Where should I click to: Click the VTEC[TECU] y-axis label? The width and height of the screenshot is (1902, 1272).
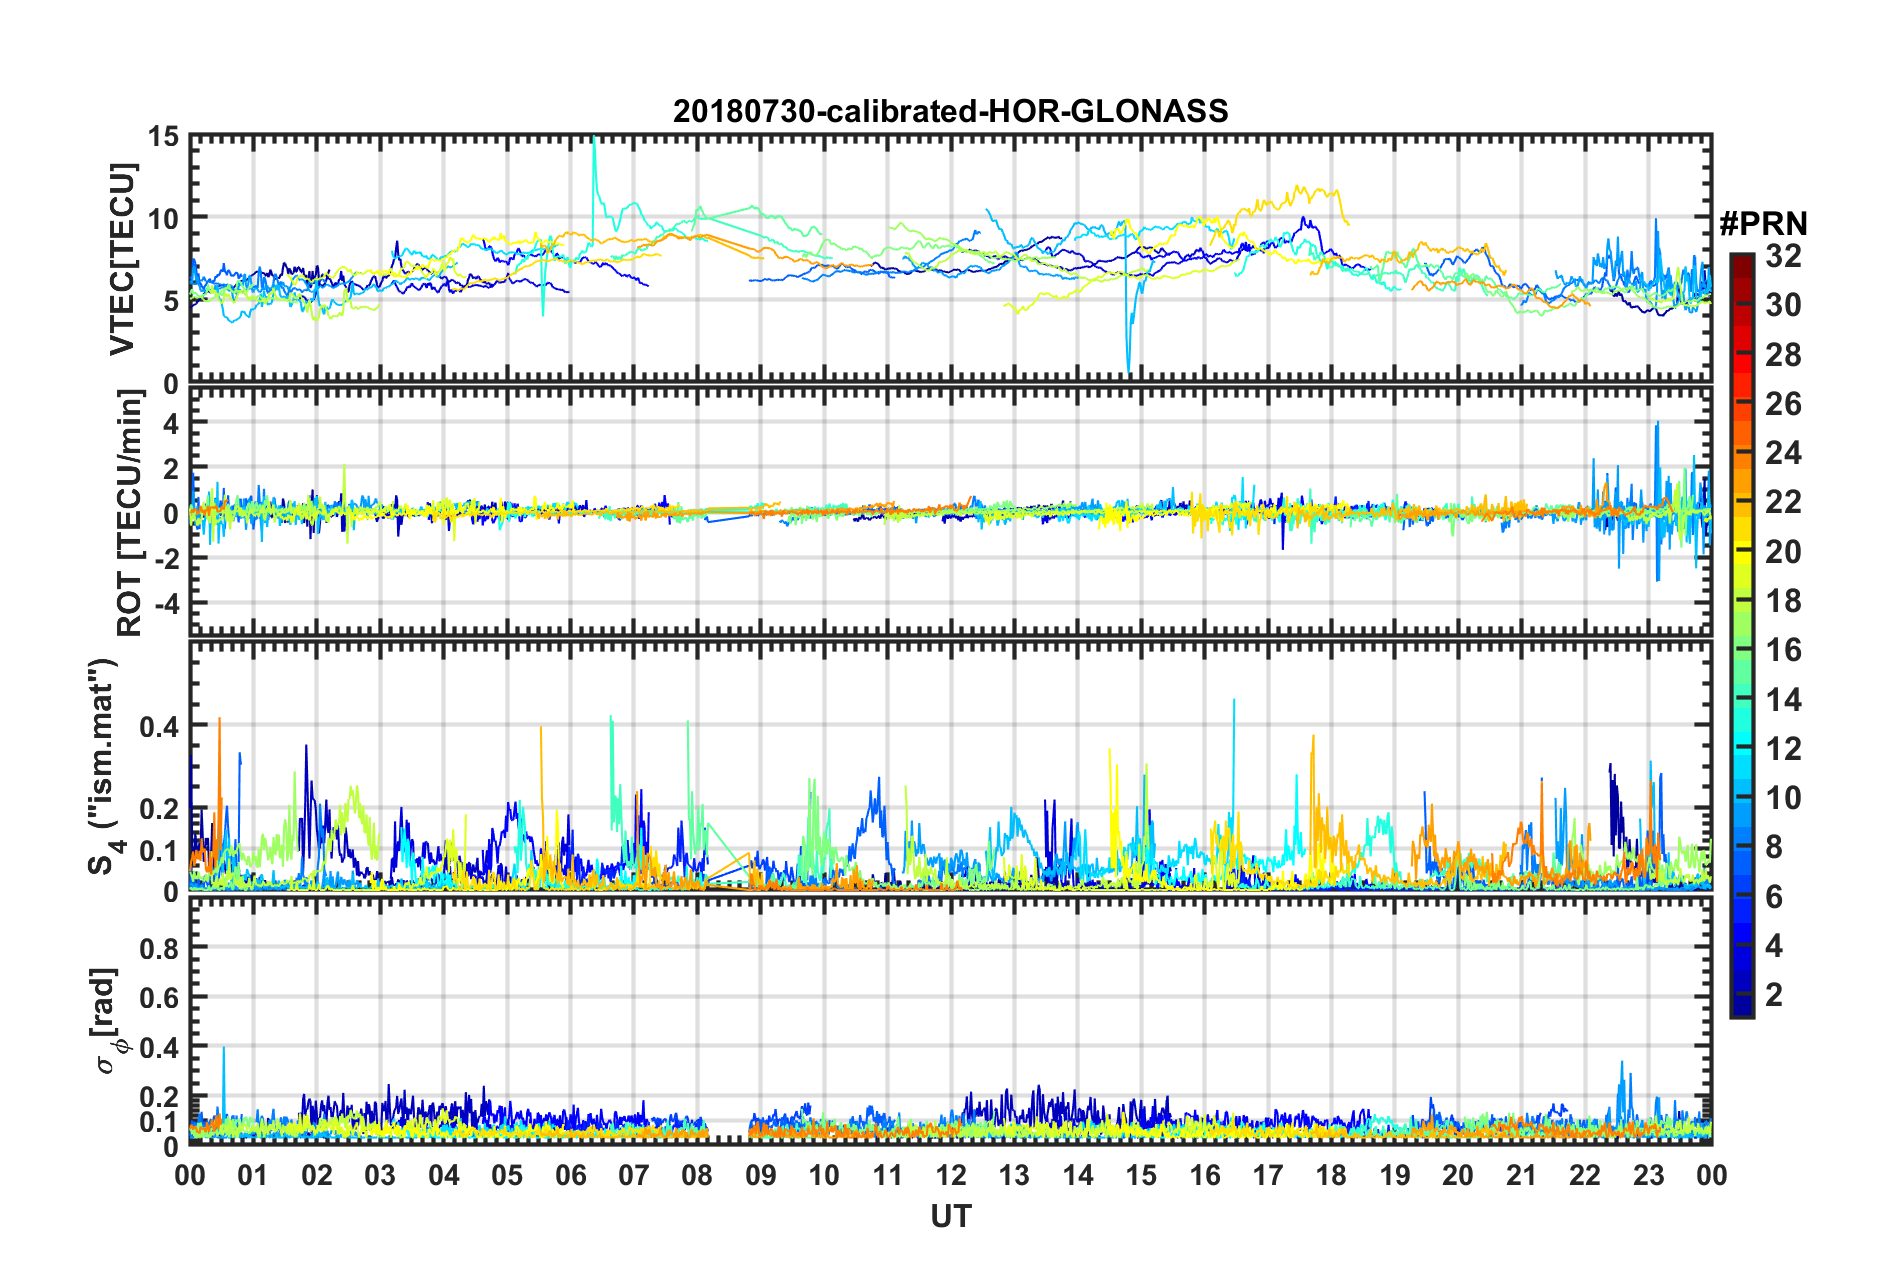122,260
